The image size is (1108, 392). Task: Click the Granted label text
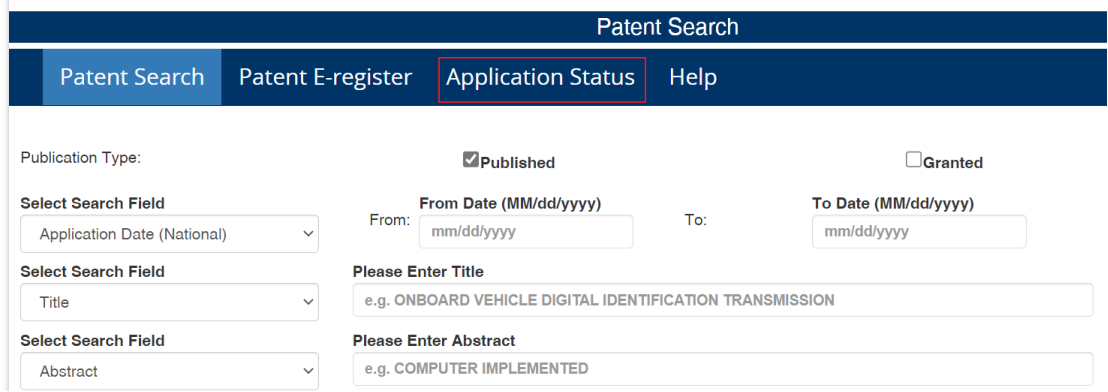tap(953, 163)
